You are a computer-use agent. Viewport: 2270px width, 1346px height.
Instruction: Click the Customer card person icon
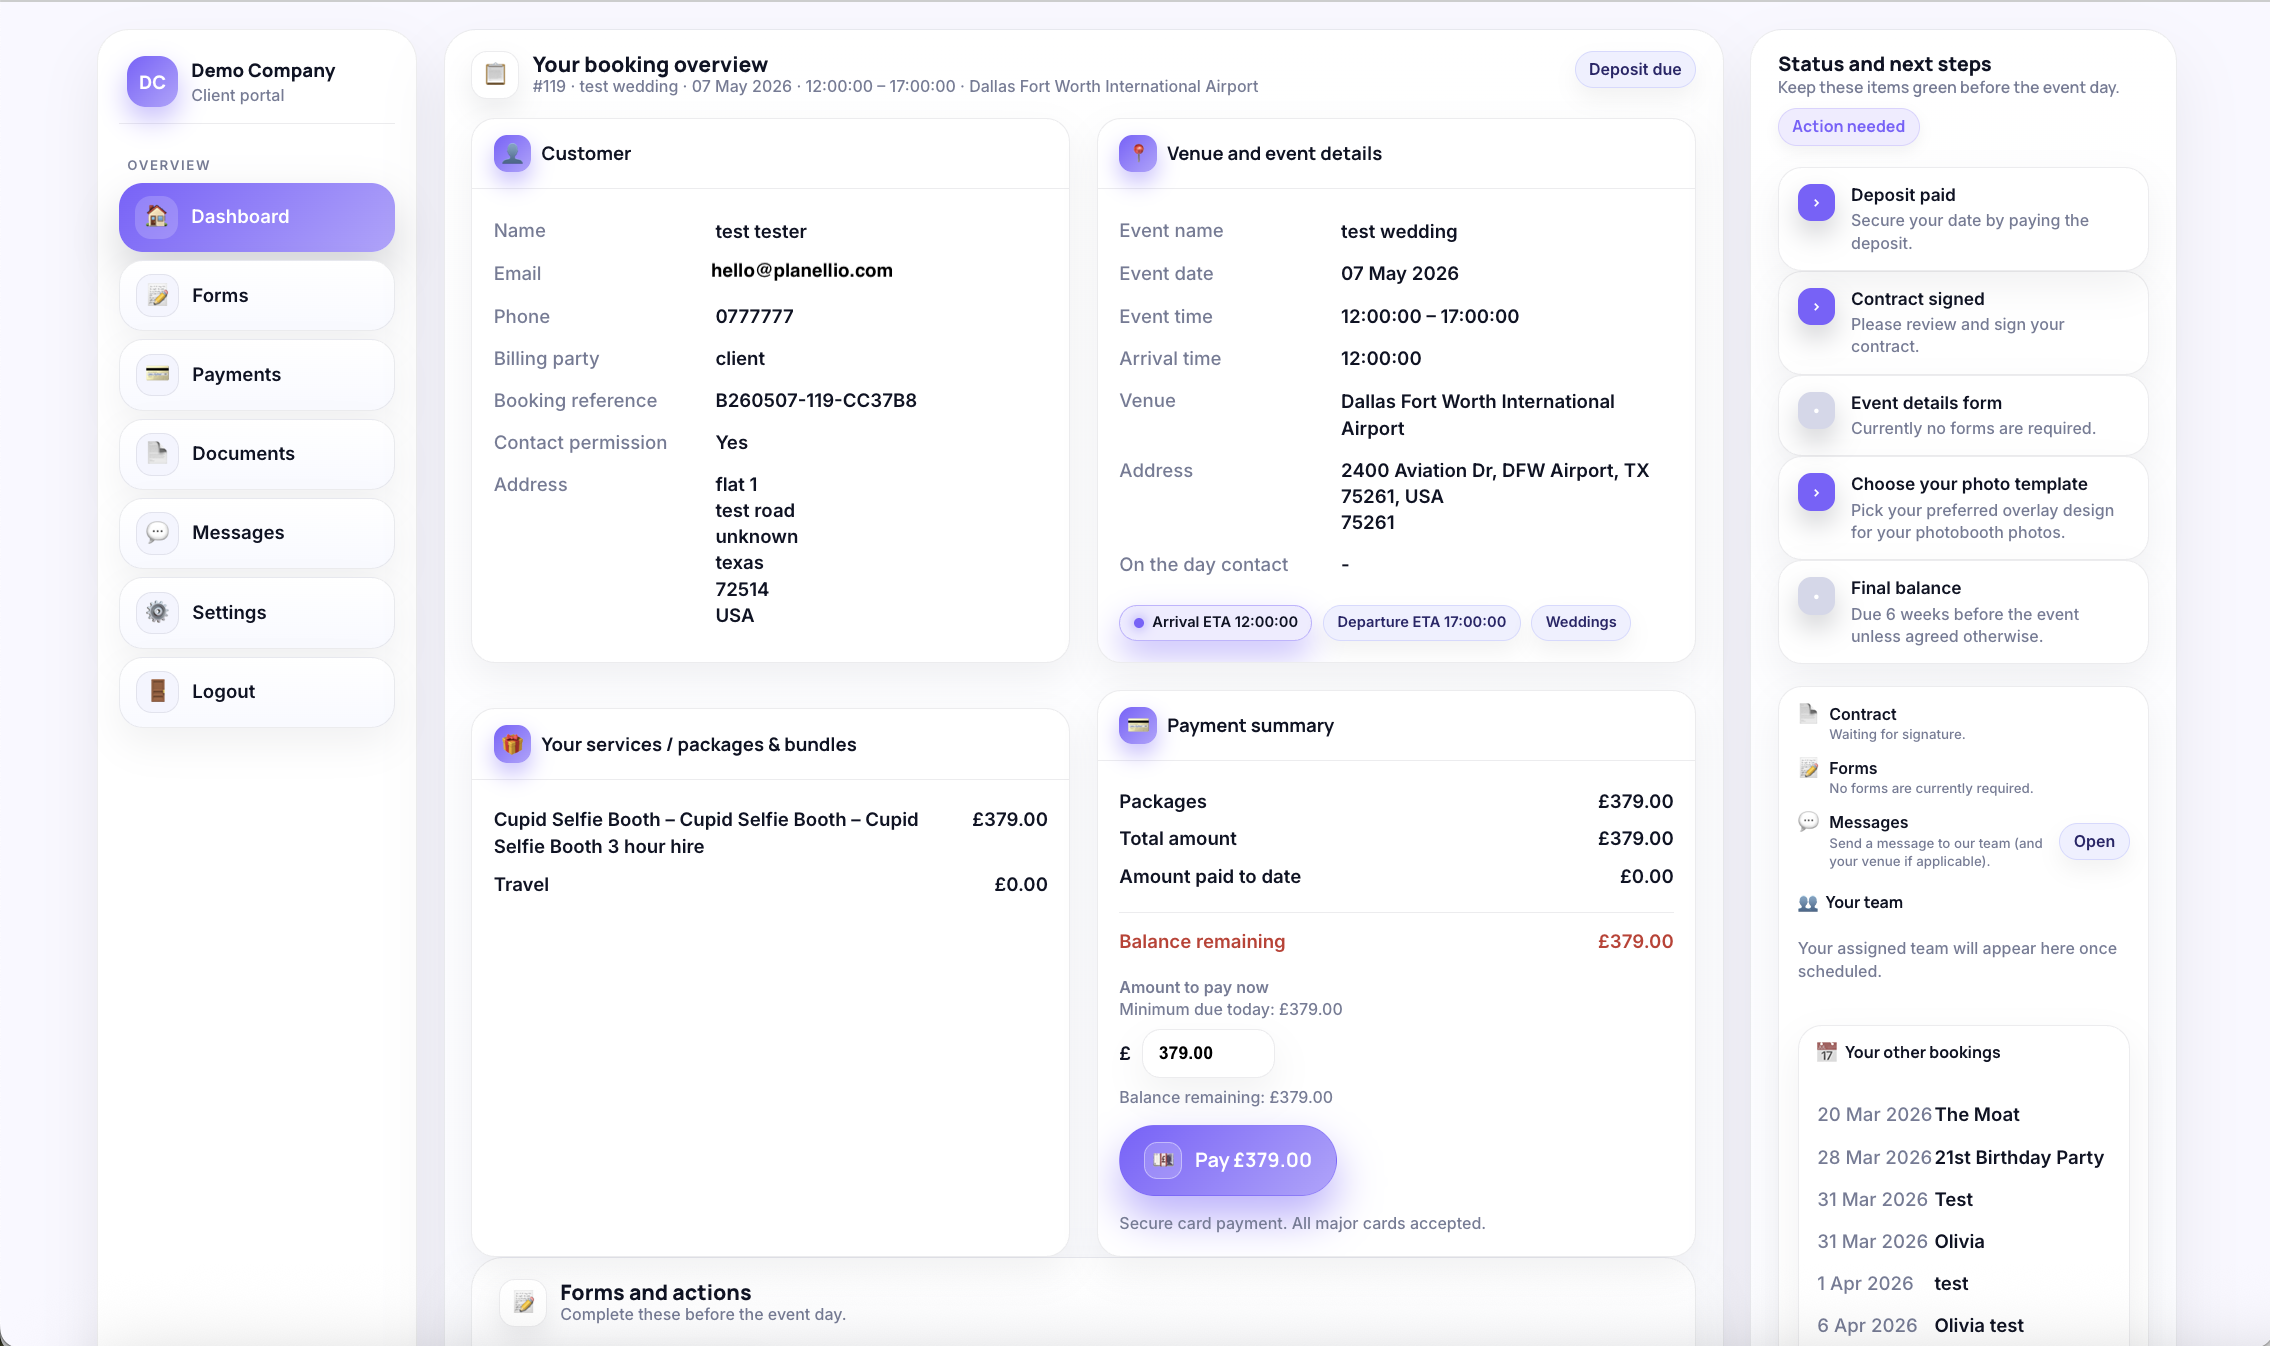coord(512,154)
